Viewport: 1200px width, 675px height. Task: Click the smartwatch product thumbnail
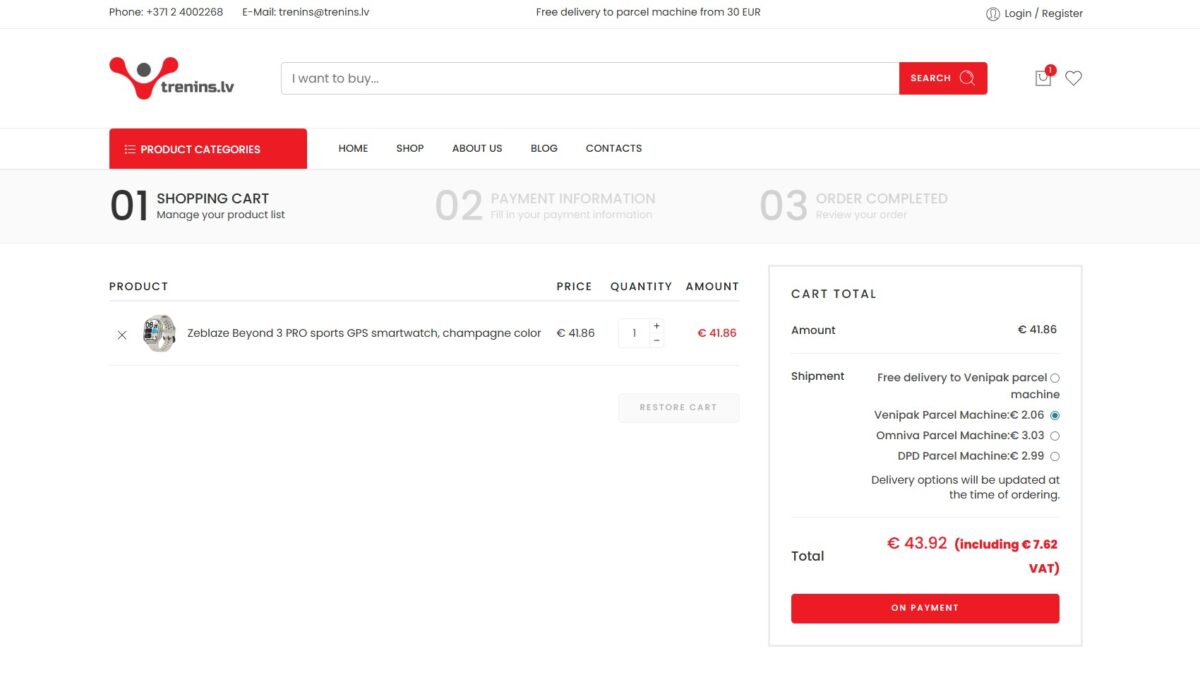[x=159, y=334]
